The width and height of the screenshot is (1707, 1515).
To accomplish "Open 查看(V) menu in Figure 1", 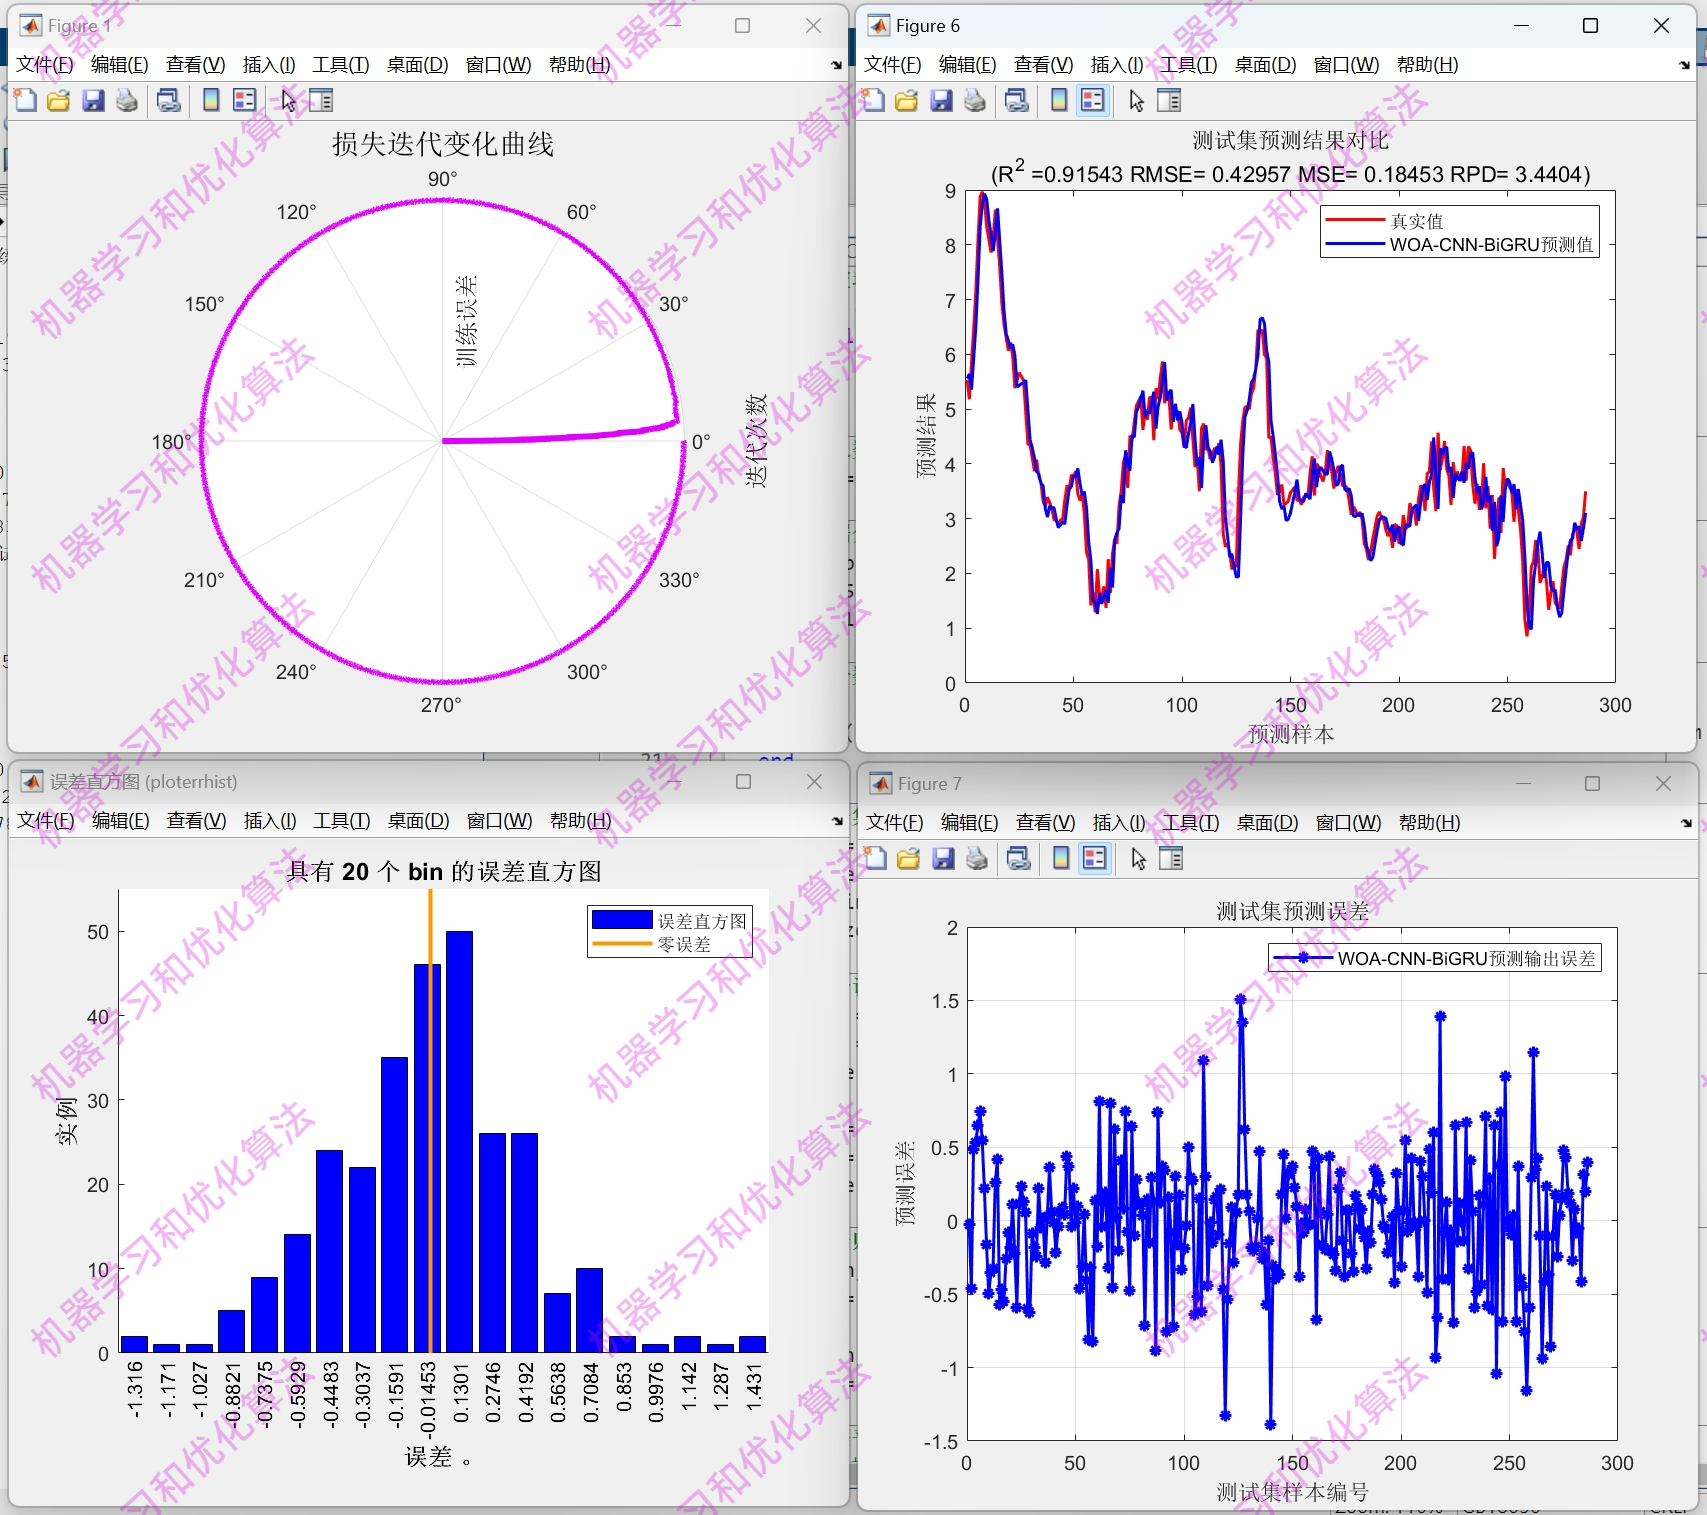I will tap(196, 65).
